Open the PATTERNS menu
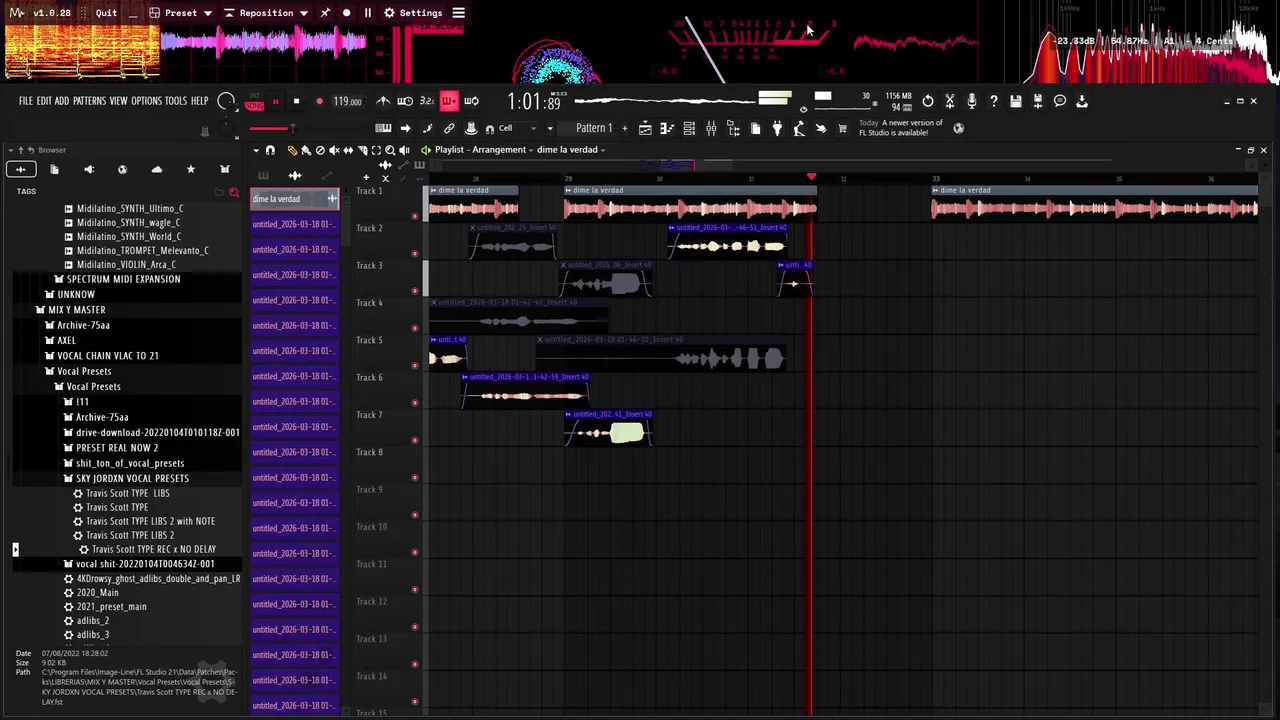 point(89,101)
